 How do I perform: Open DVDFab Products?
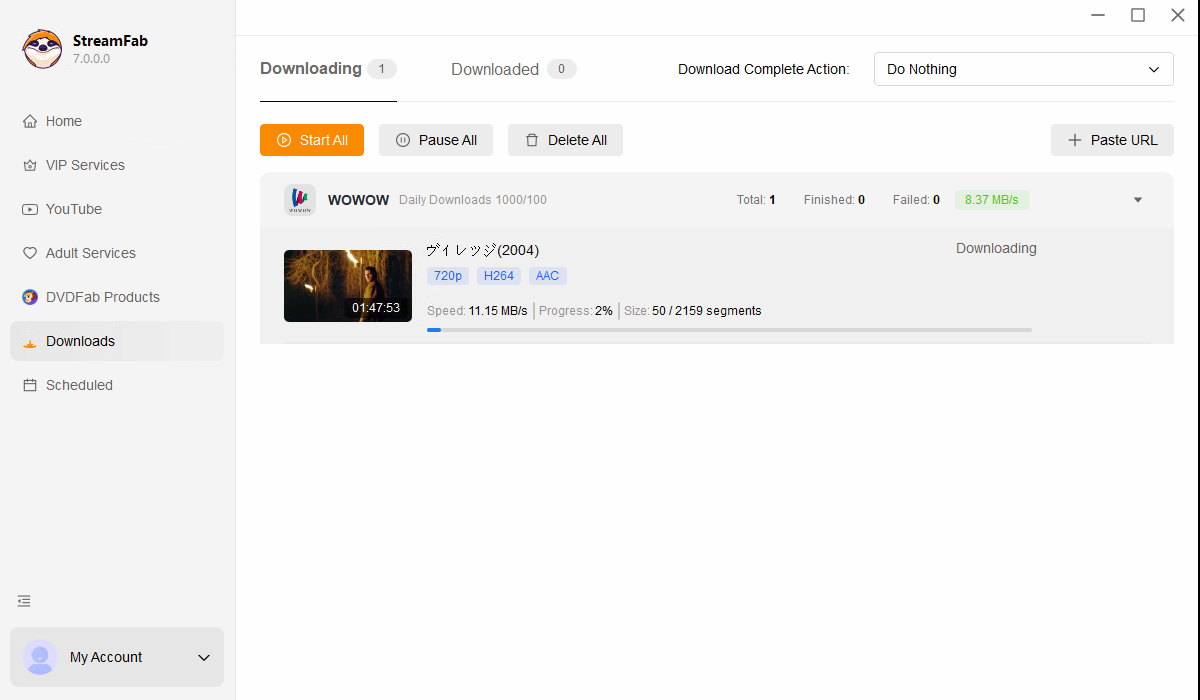[102, 297]
